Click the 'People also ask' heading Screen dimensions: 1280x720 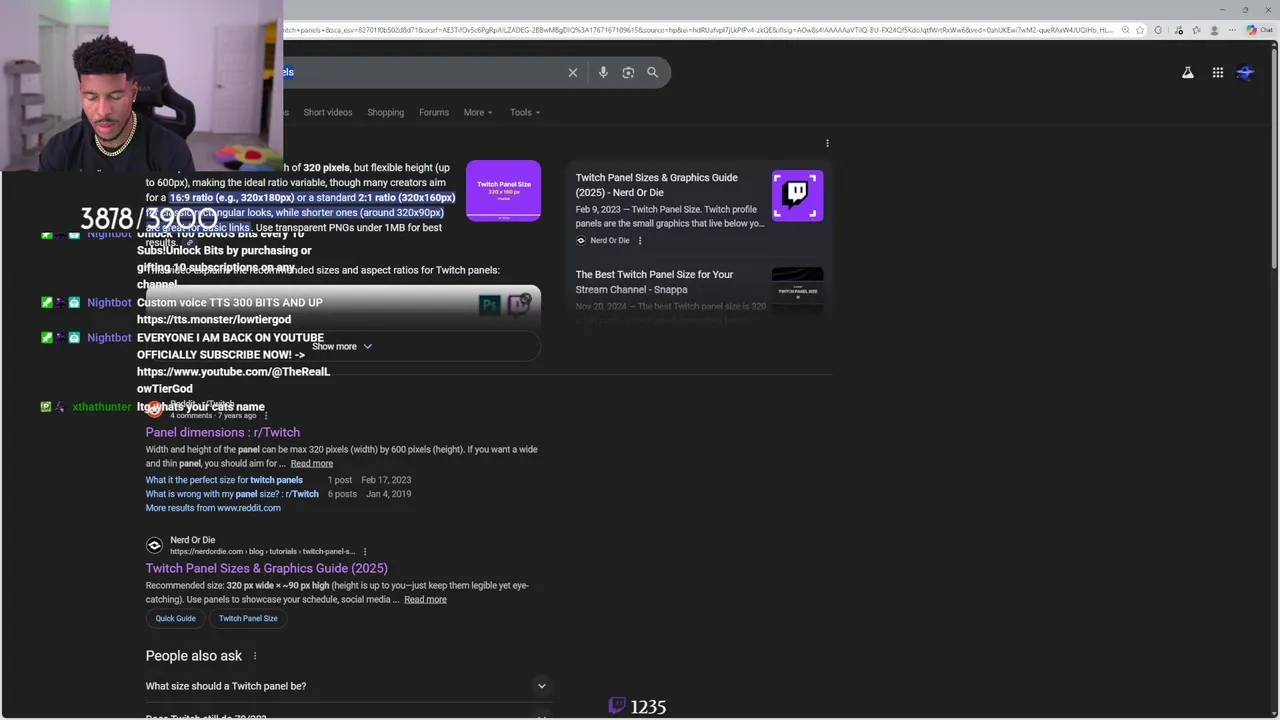tap(194, 656)
